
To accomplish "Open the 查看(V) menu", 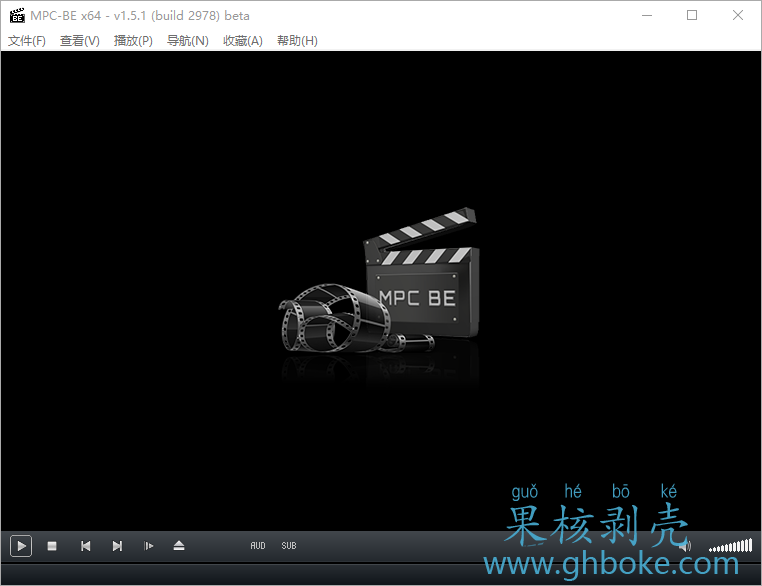I will 80,41.
